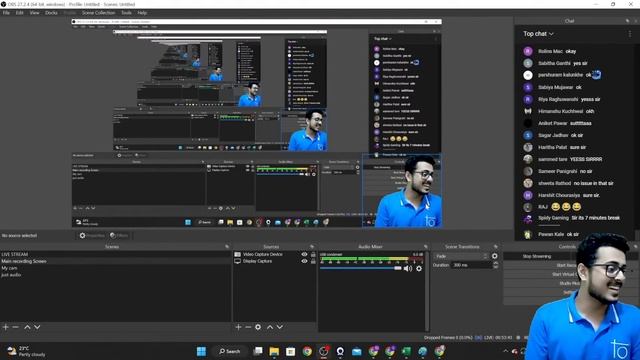This screenshot has width=640, height=360.
Task: Add a new source with plus icon
Action: (238, 327)
